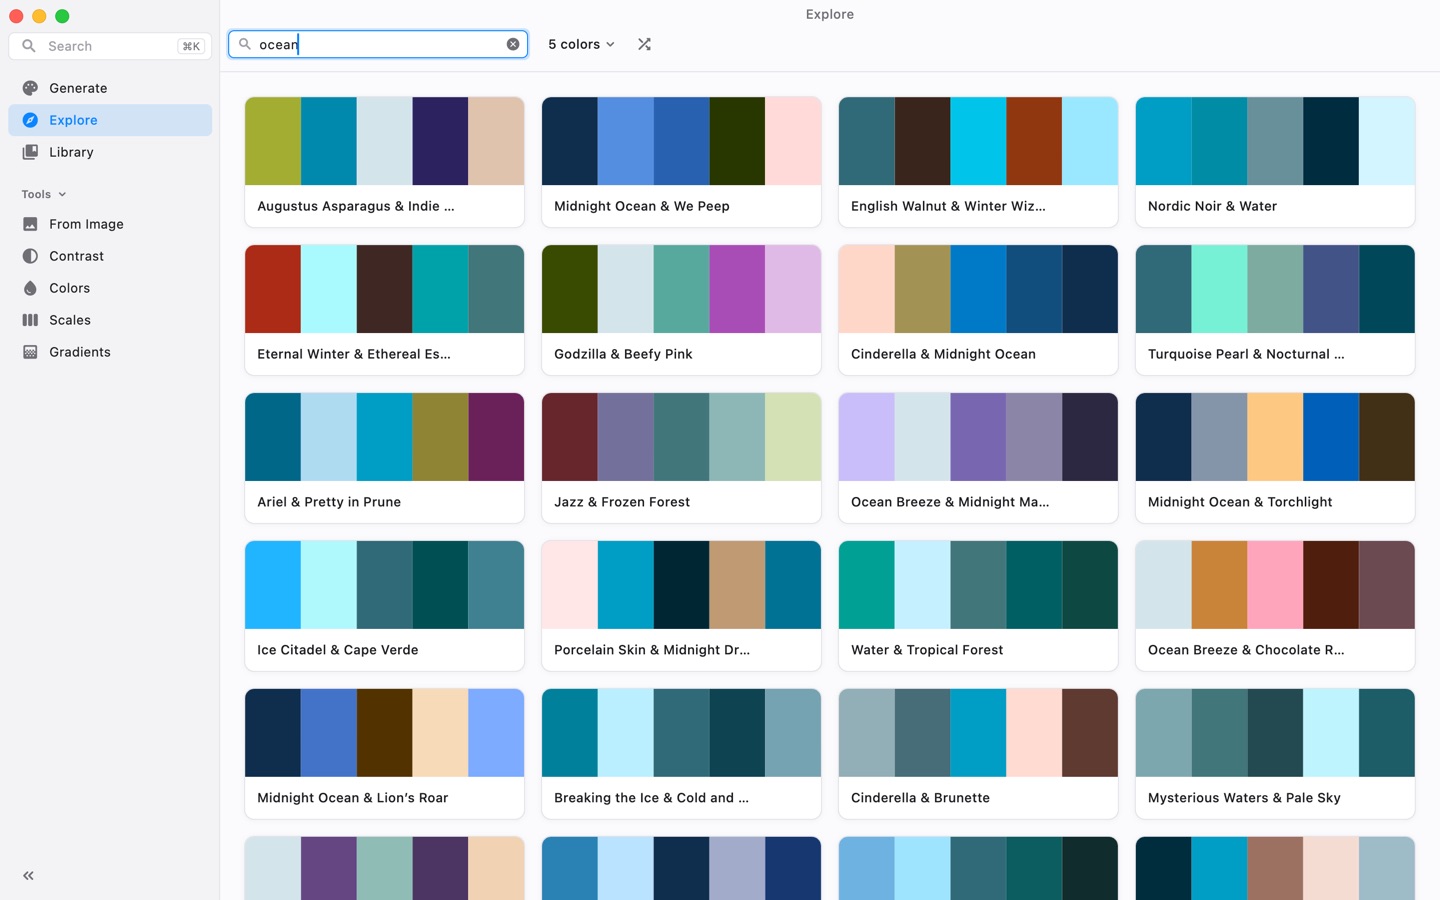This screenshot has width=1440, height=900.
Task: Open the Godzilla & Beefy Pink title
Action: tap(623, 354)
